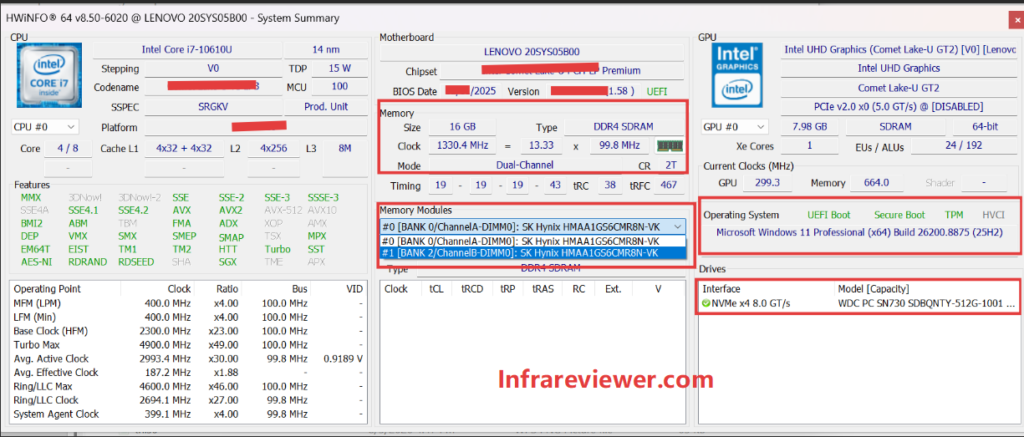Click the tRFC 467 timing value

point(669,186)
